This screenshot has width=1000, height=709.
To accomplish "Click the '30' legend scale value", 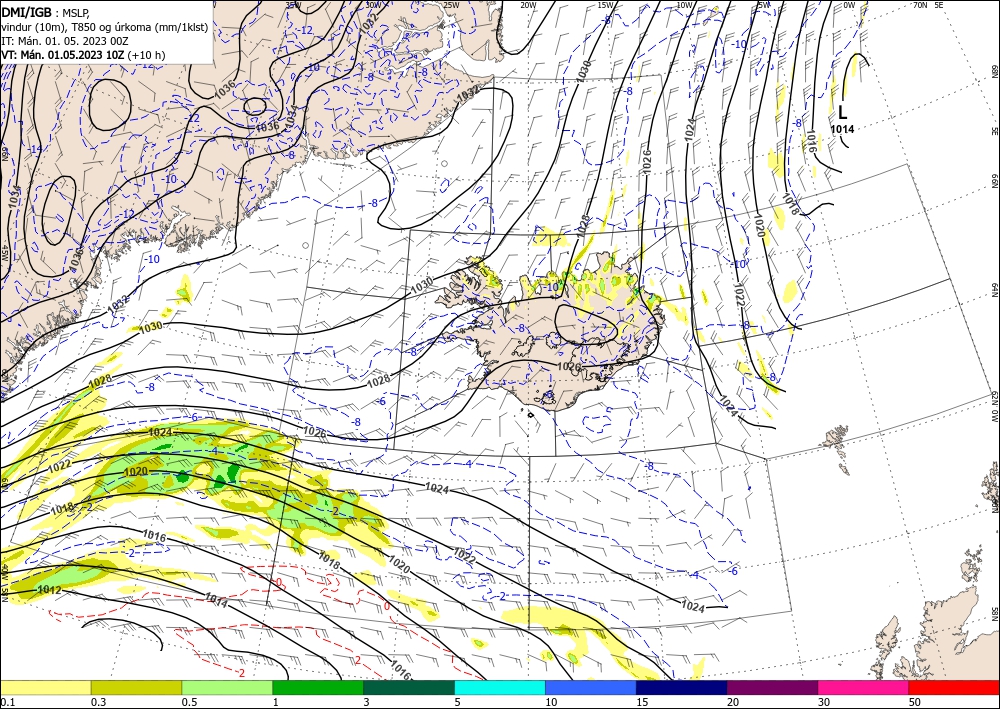I will coord(823,702).
